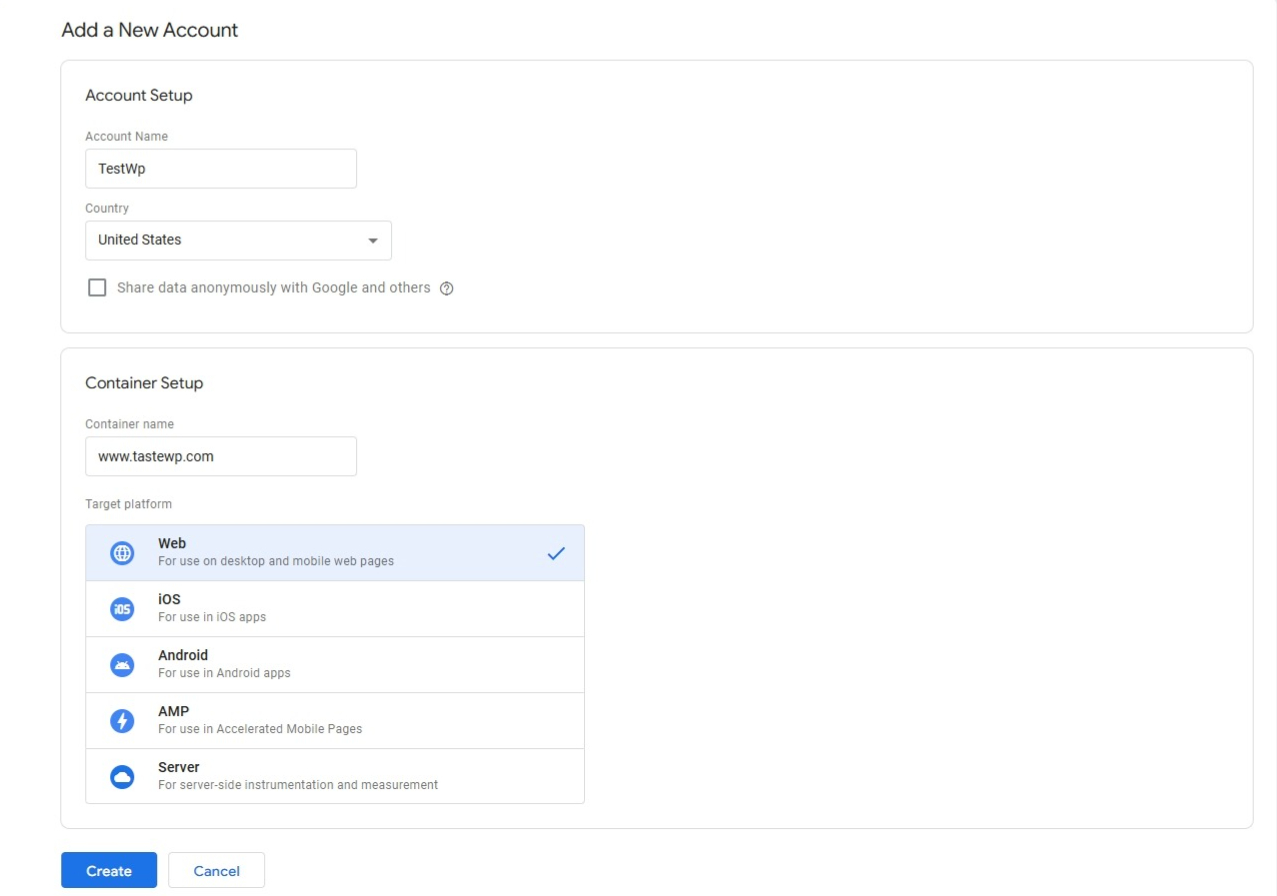Click the Create button
The height and width of the screenshot is (896, 1277).
pos(109,870)
